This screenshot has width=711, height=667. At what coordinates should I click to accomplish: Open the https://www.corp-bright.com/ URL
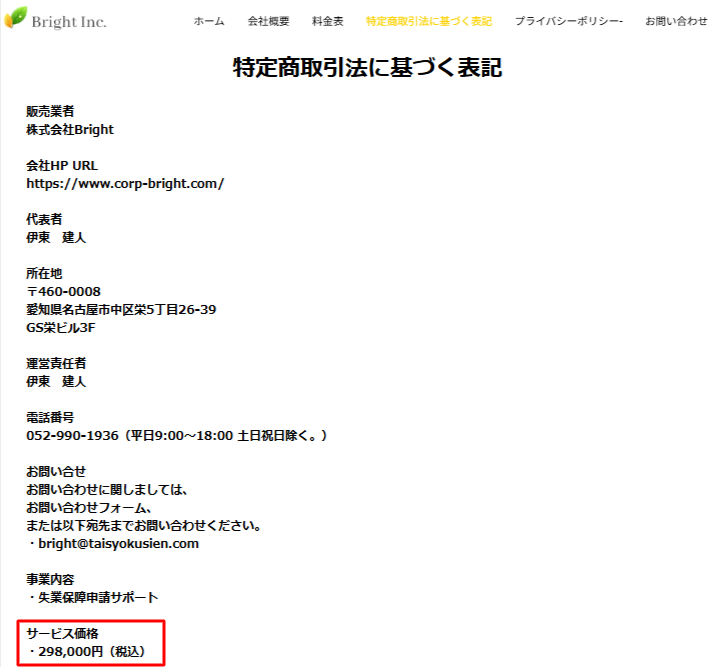[x=125, y=184]
